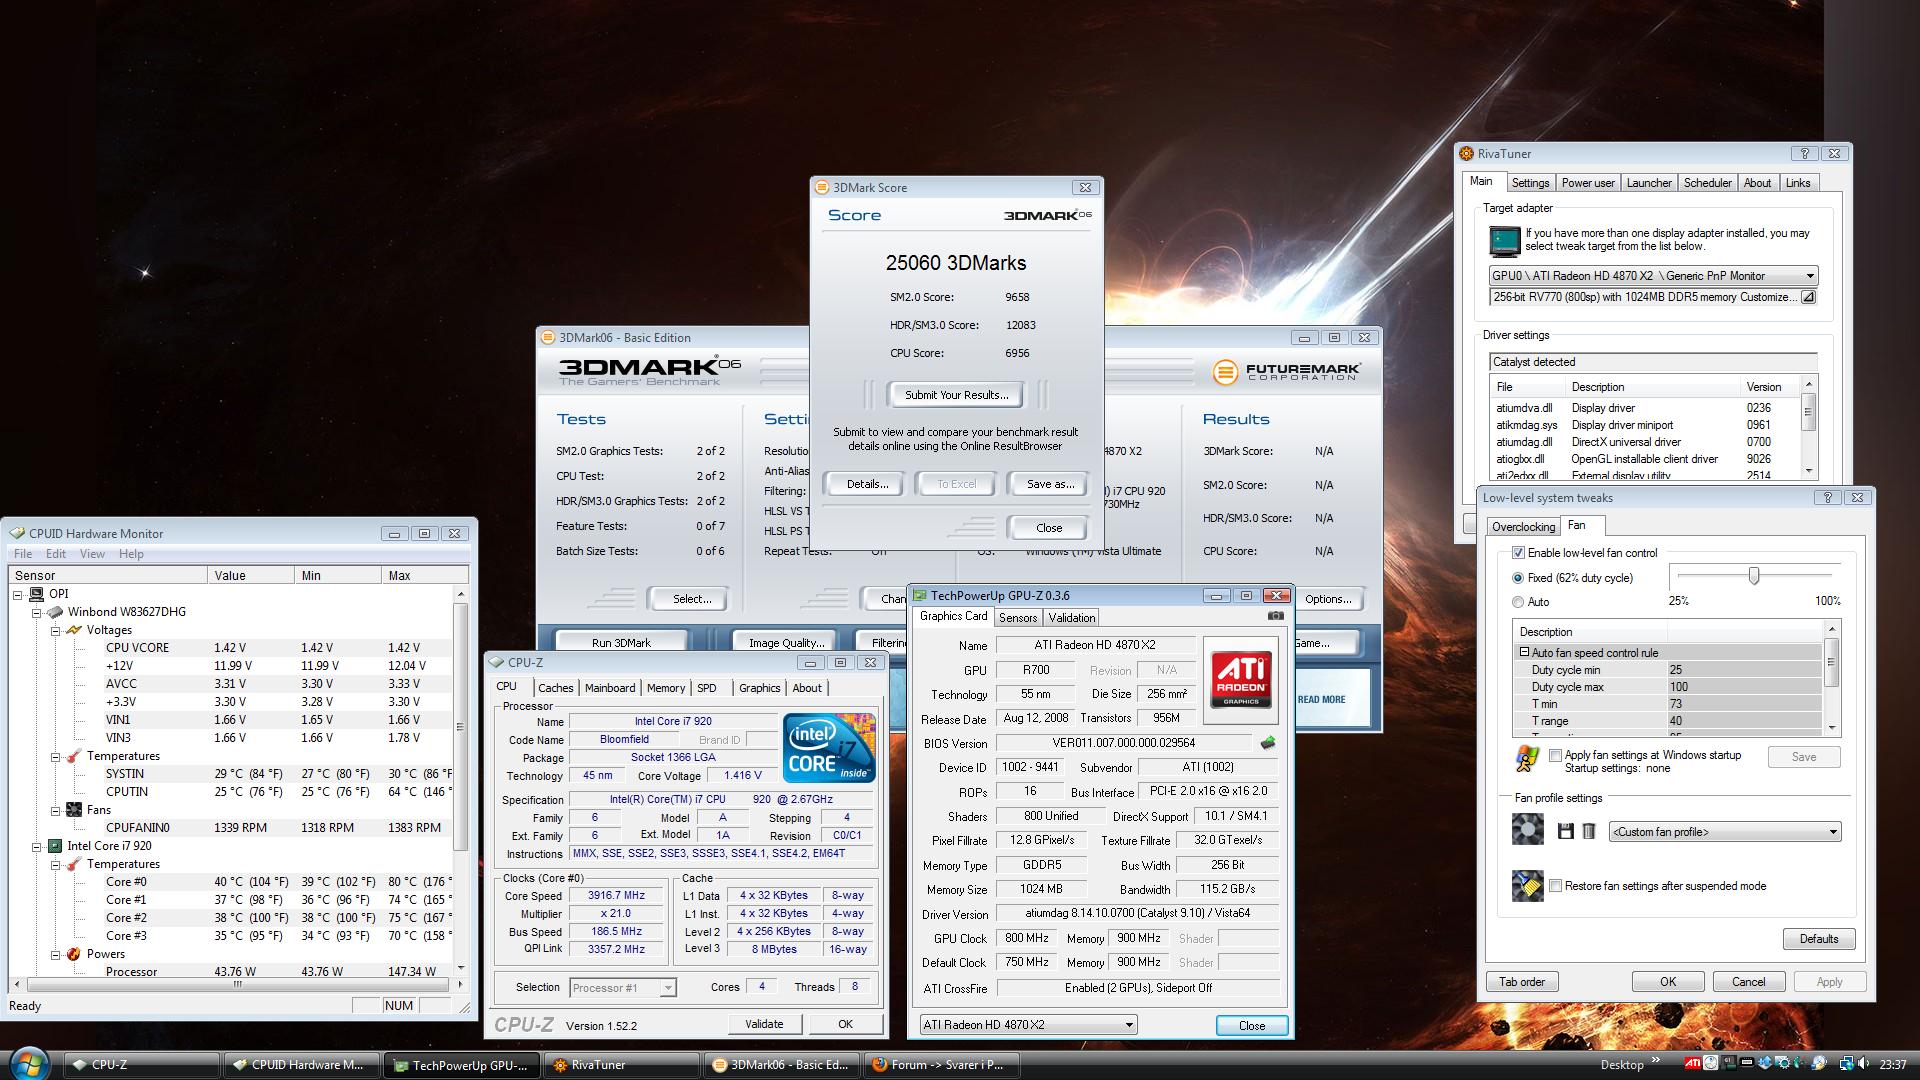Click the Winbond W83627DHG chip icon

56,612
